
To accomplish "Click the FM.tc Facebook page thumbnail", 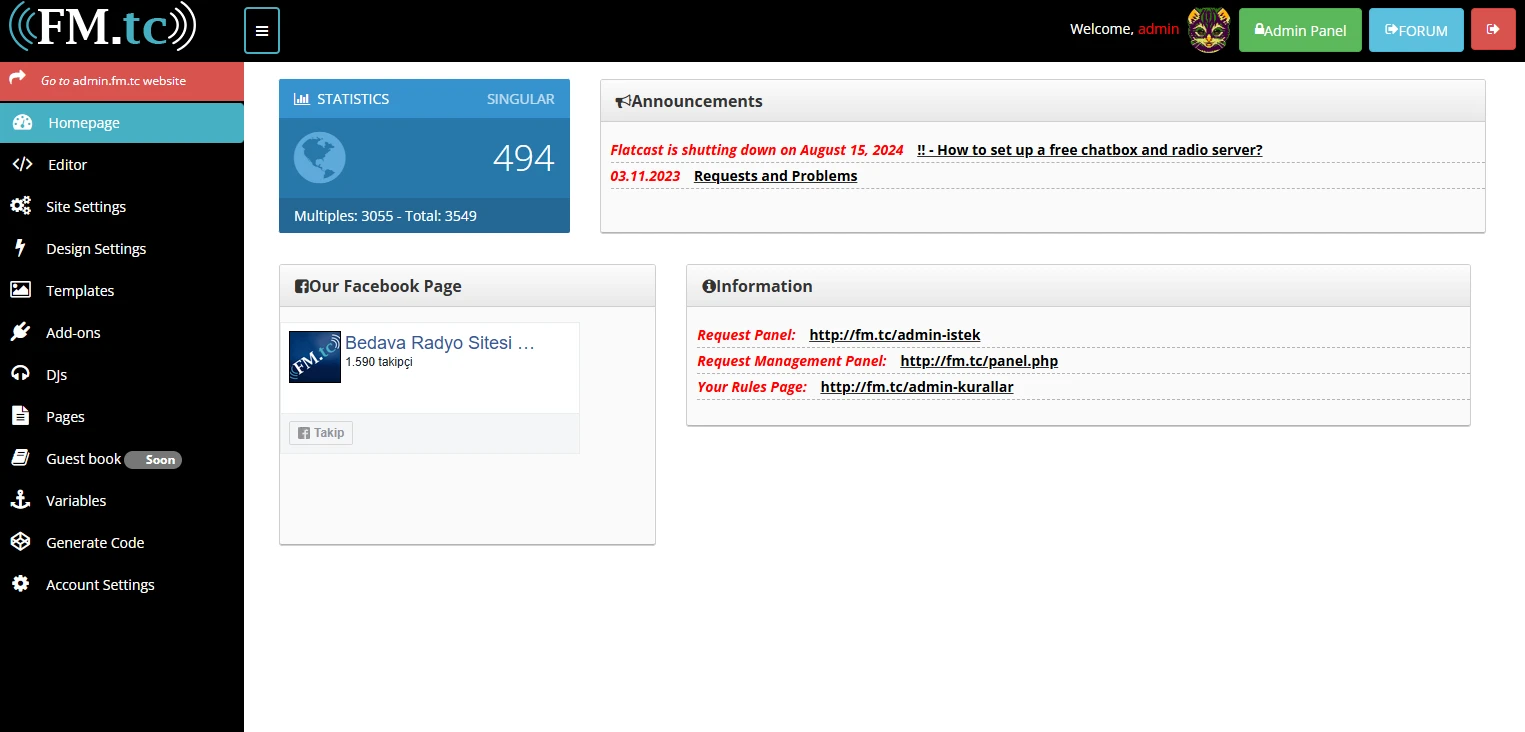I will pos(315,357).
